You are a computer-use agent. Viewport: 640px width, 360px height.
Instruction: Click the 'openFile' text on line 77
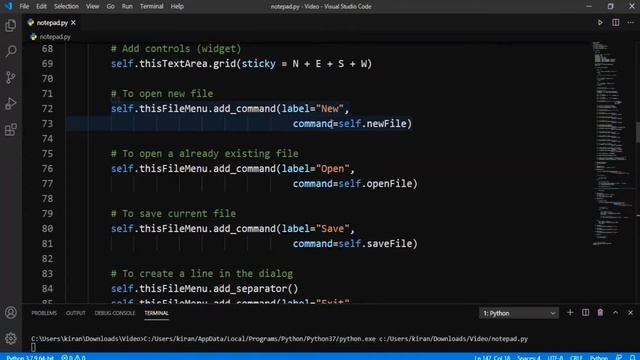tap(389, 184)
